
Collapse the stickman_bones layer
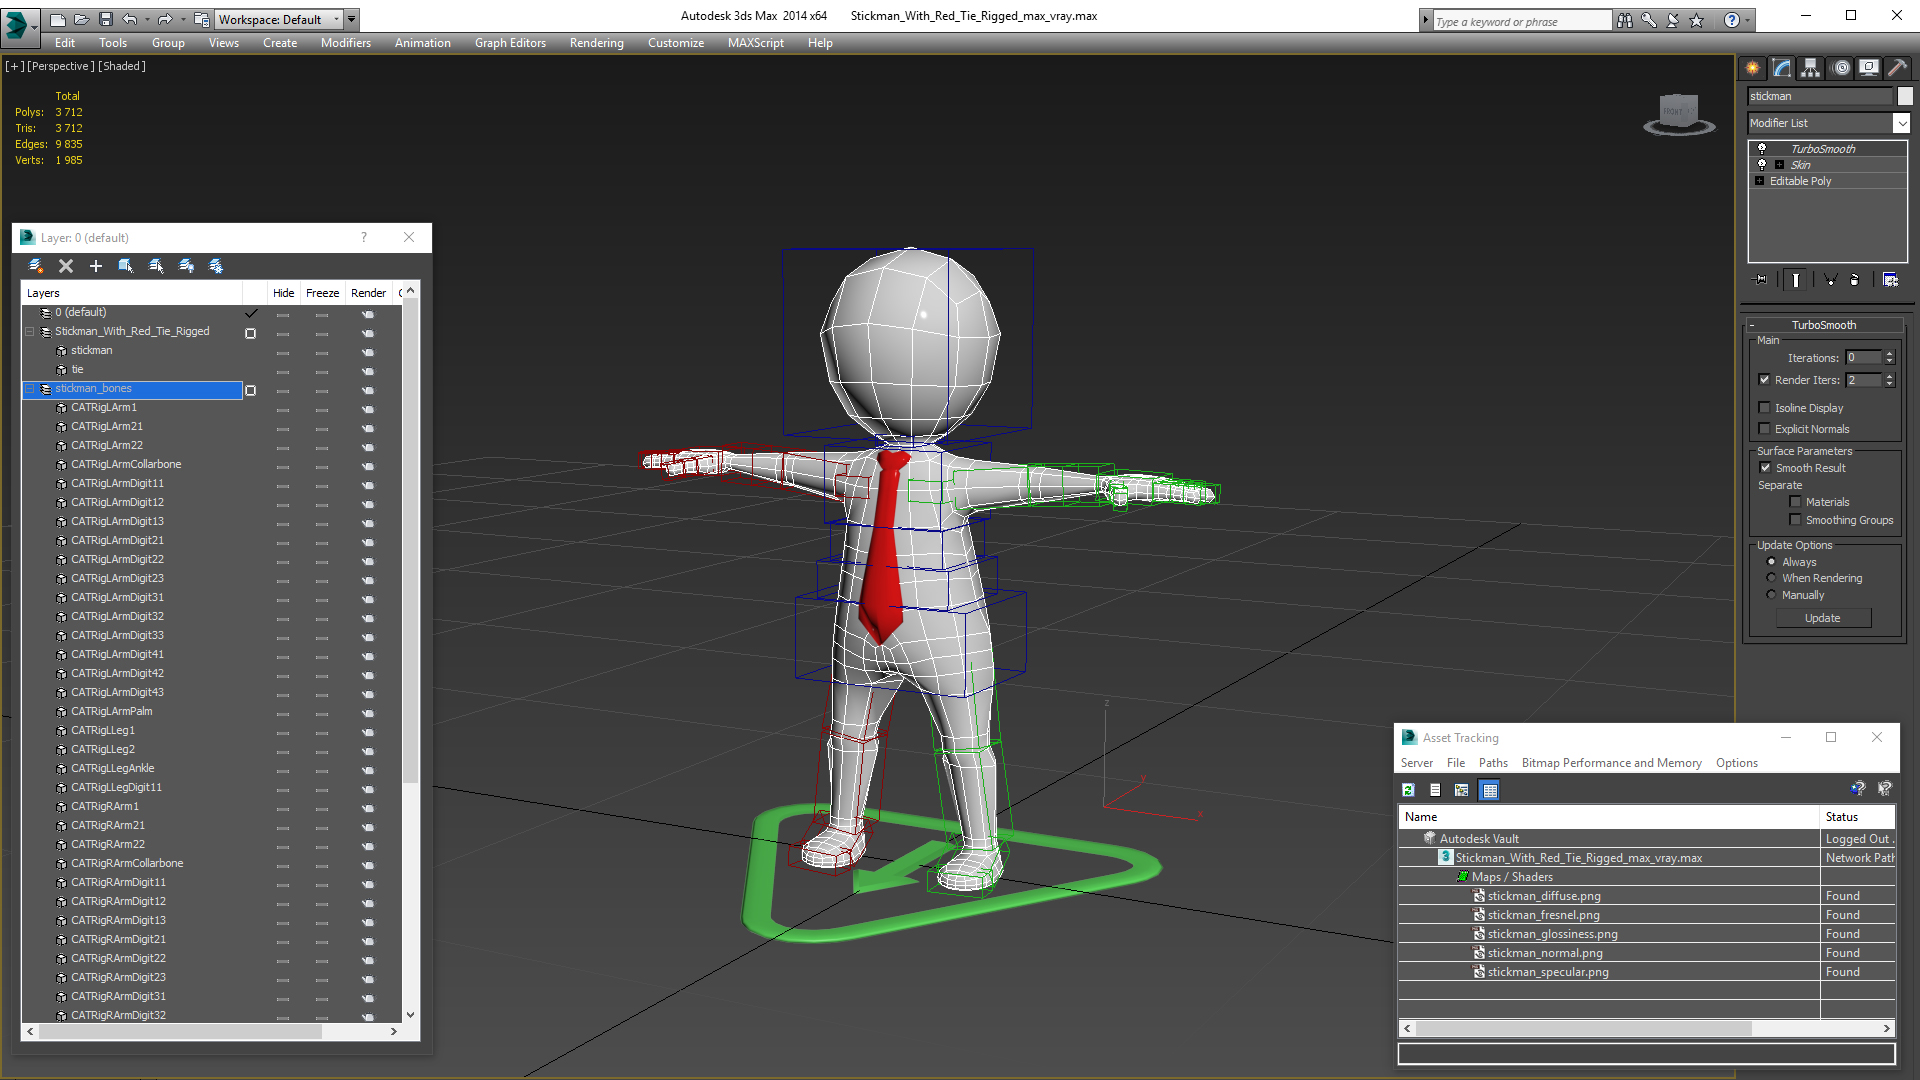30,389
